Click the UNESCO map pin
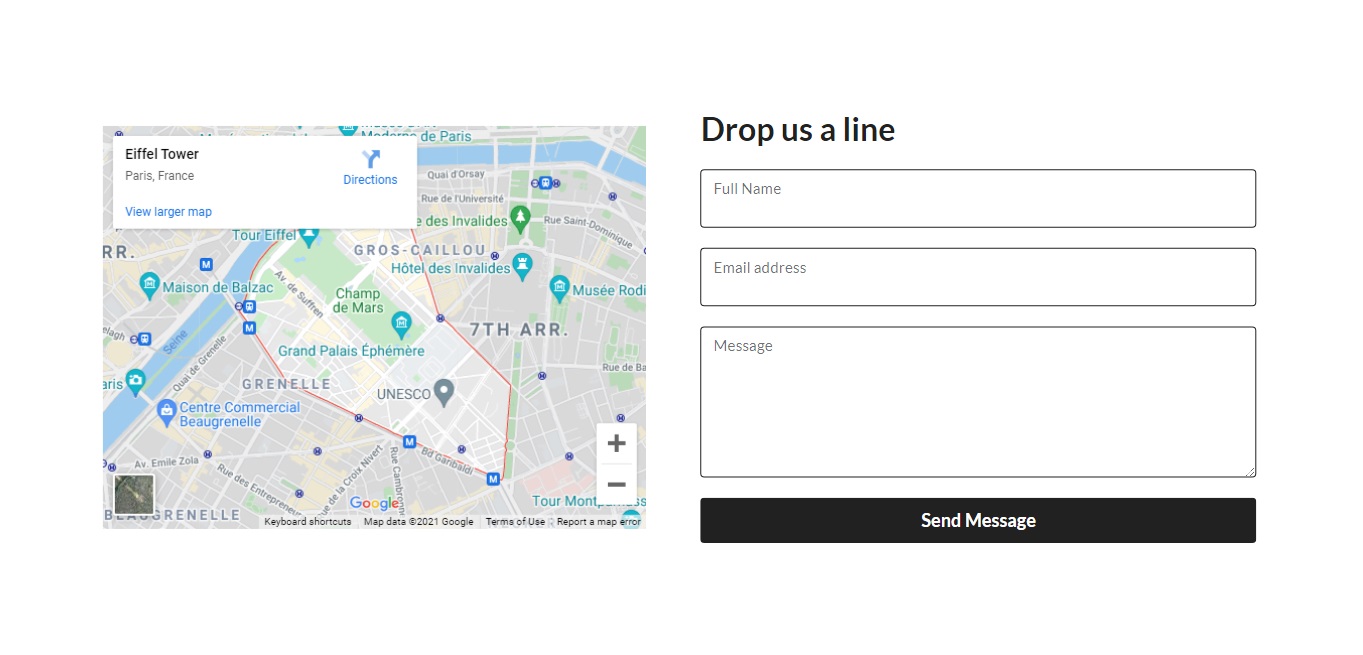The image size is (1363, 655). point(443,392)
